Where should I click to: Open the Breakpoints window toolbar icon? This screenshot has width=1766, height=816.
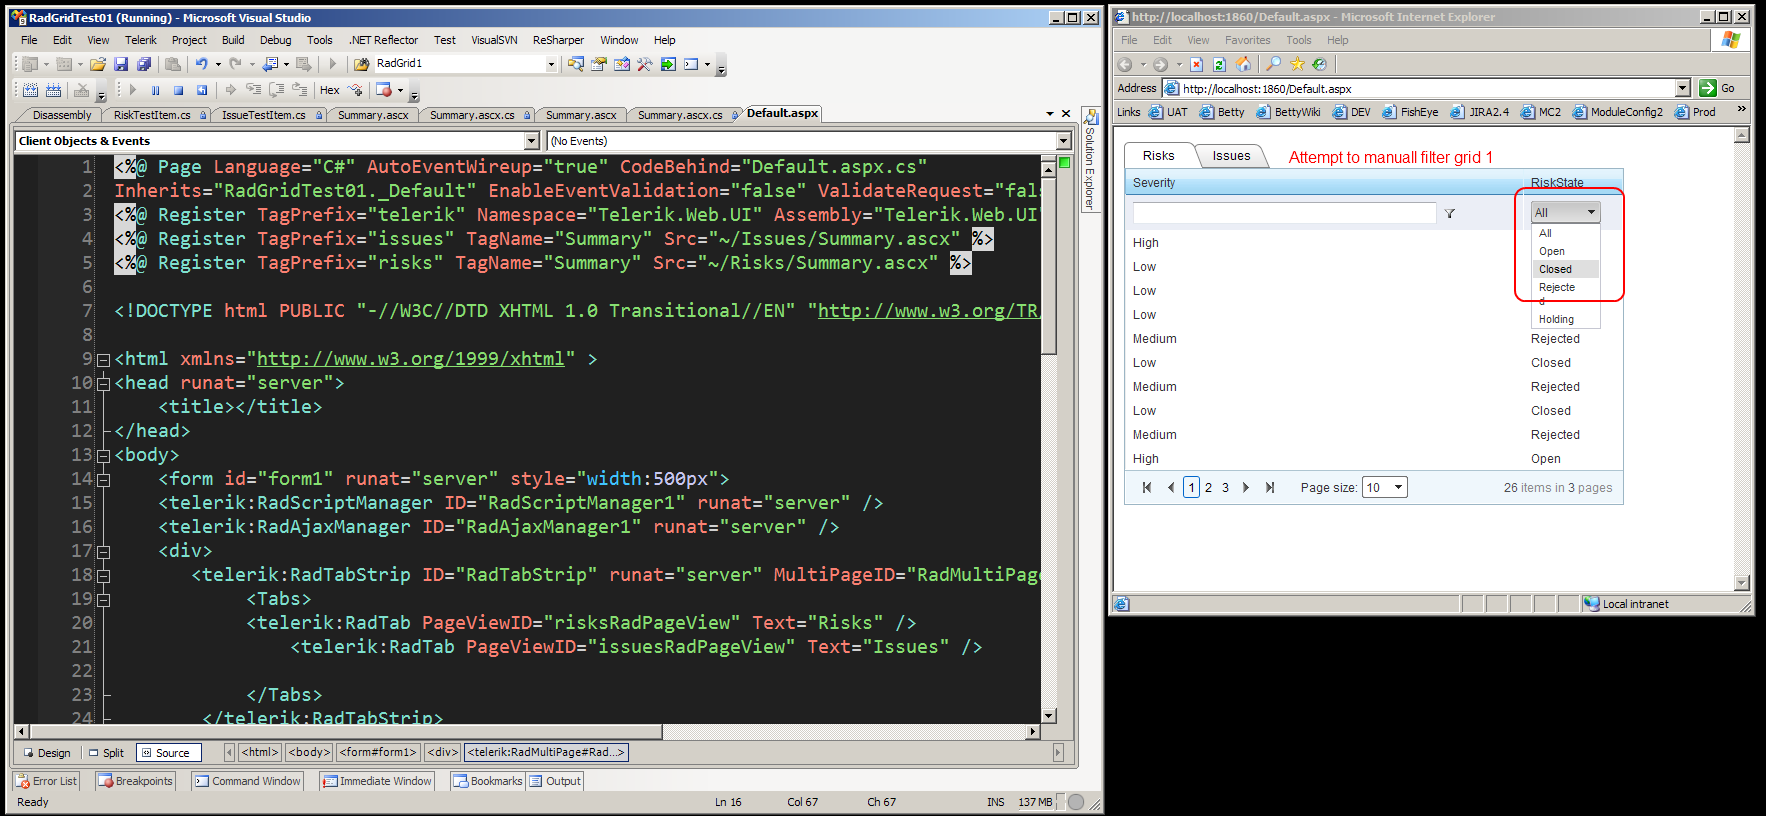point(383,90)
